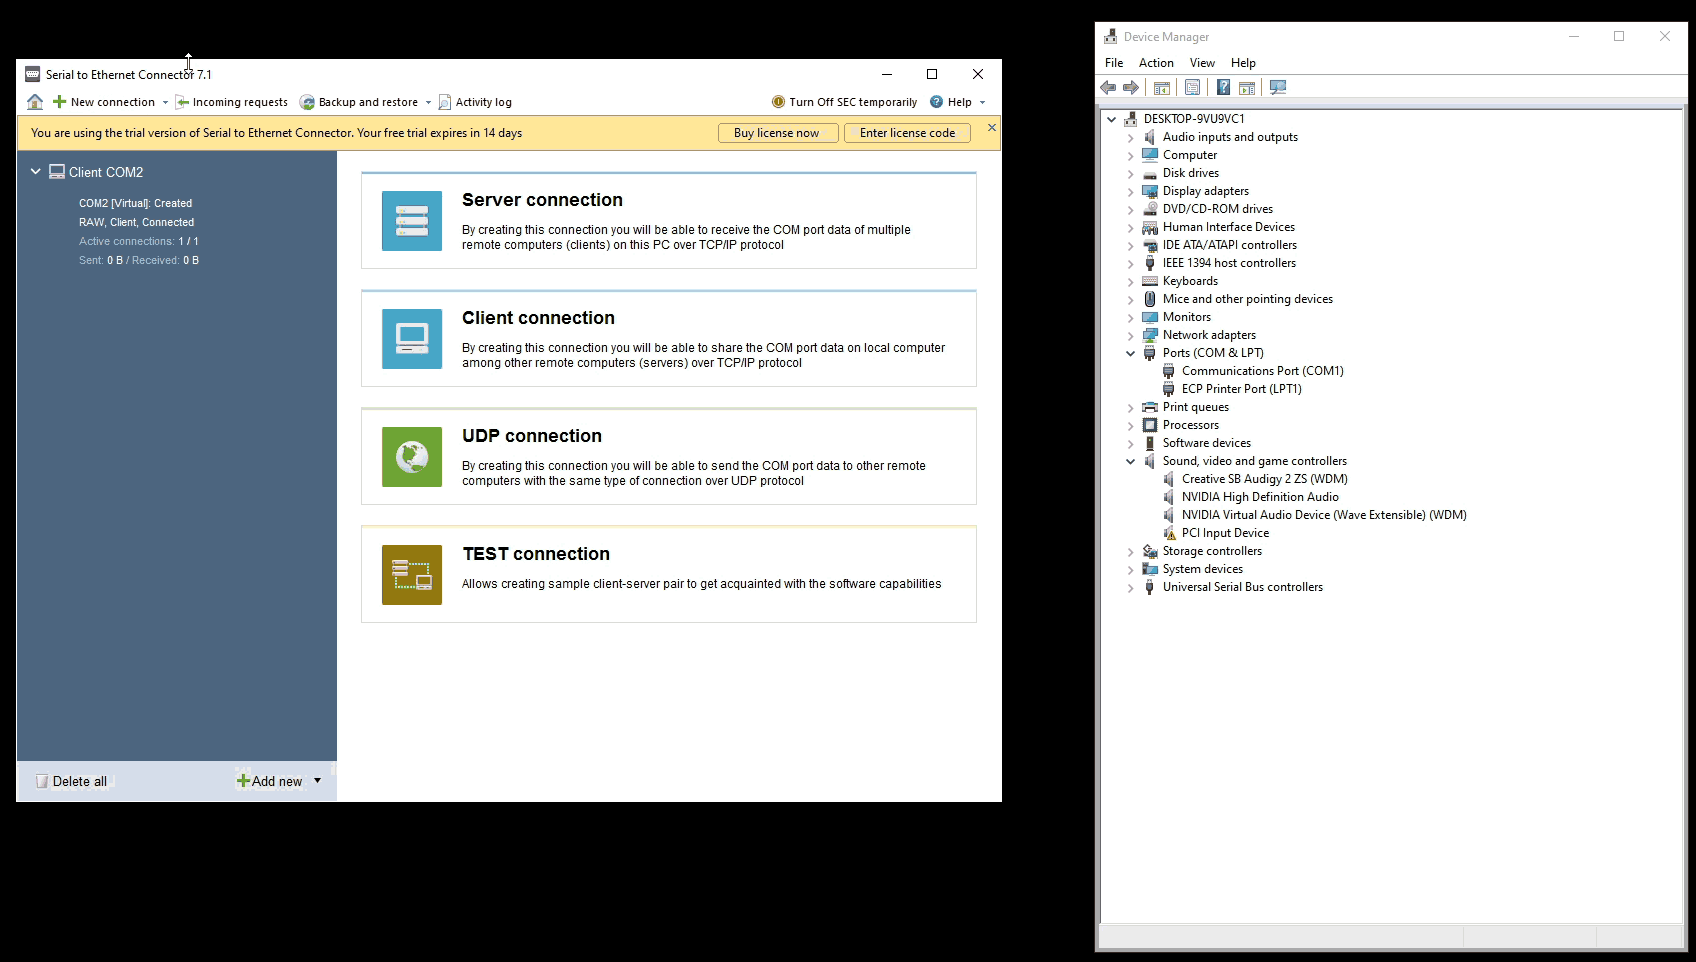Screen dimensions: 1696x962
Task: Click the Add new button
Action: (270, 782)
